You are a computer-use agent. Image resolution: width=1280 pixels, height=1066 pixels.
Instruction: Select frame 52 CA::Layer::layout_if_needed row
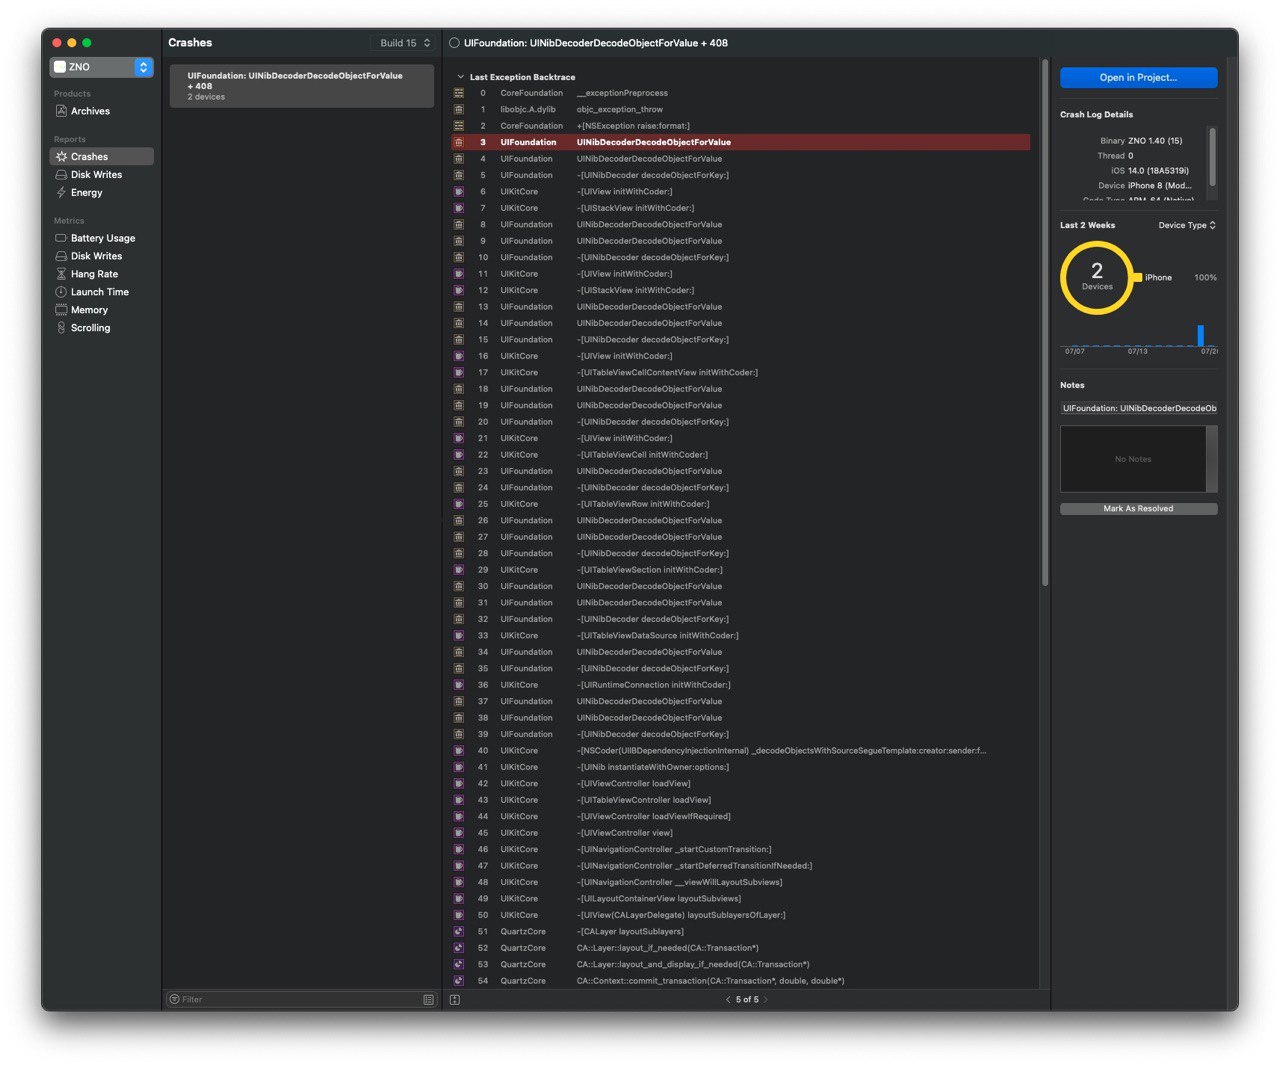tap(741, 948)
